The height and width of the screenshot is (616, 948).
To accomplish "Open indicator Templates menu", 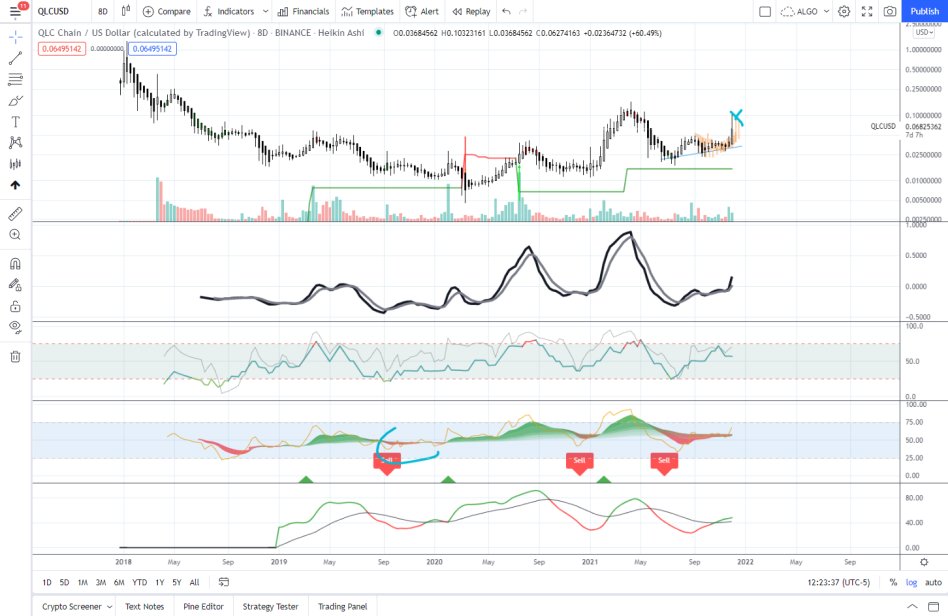I will pos(368,11).
